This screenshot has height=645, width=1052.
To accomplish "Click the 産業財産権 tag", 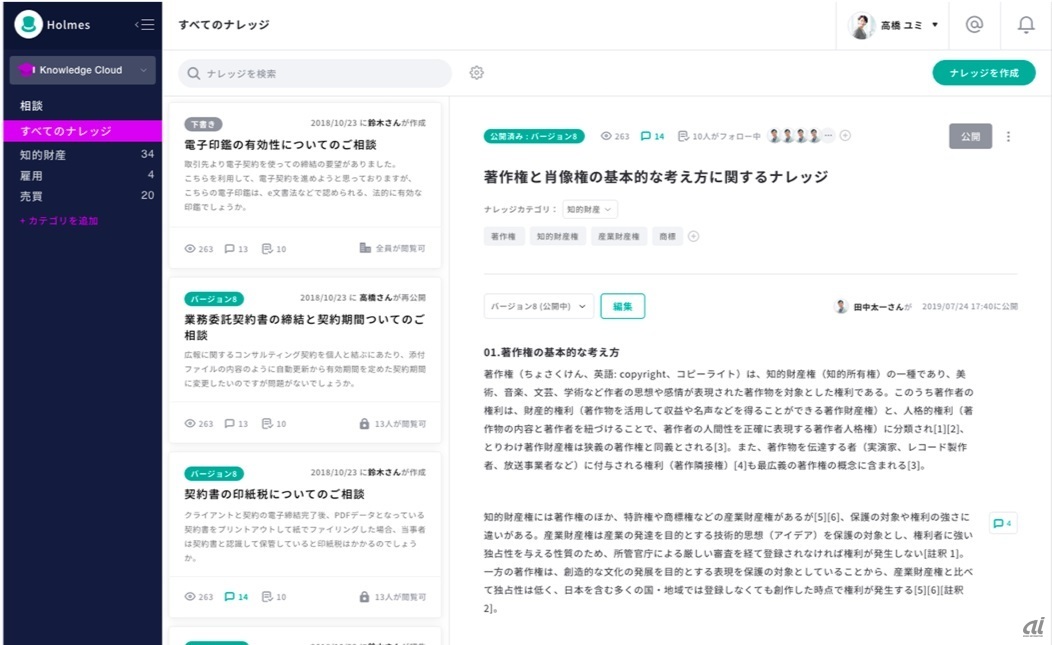I will coord(619,236).
